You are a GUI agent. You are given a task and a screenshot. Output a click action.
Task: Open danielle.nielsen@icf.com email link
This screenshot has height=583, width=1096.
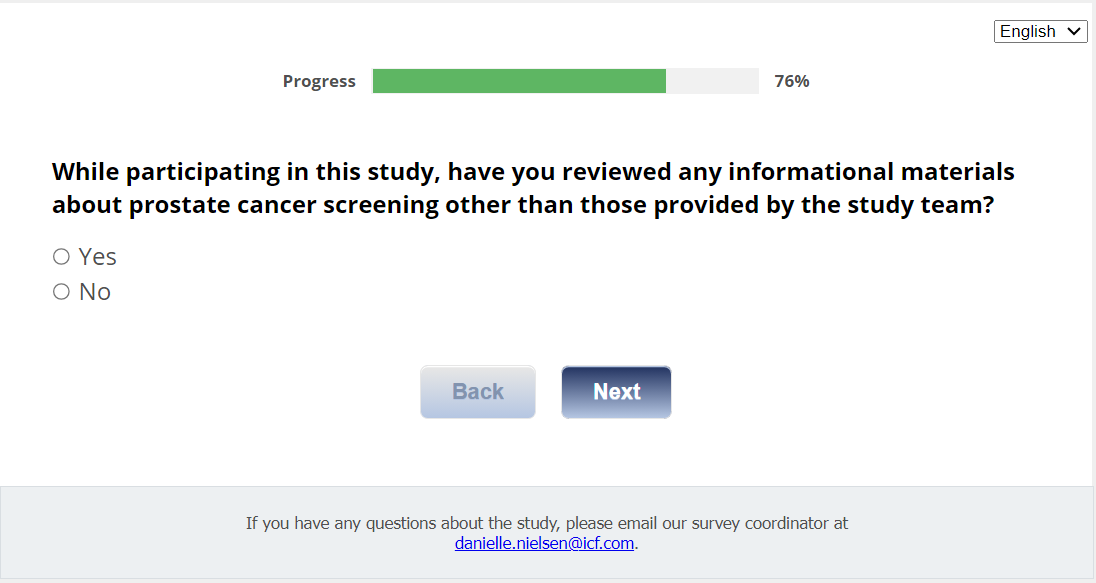(545, 544)
